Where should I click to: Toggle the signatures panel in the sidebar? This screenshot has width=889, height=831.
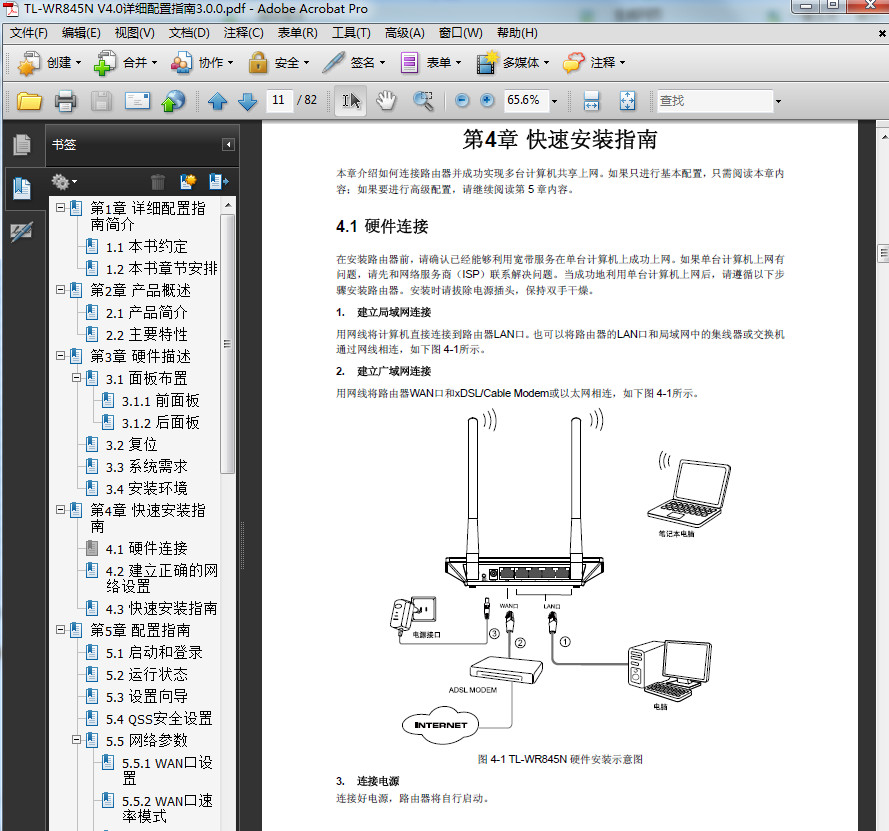(x=22, y=228)
